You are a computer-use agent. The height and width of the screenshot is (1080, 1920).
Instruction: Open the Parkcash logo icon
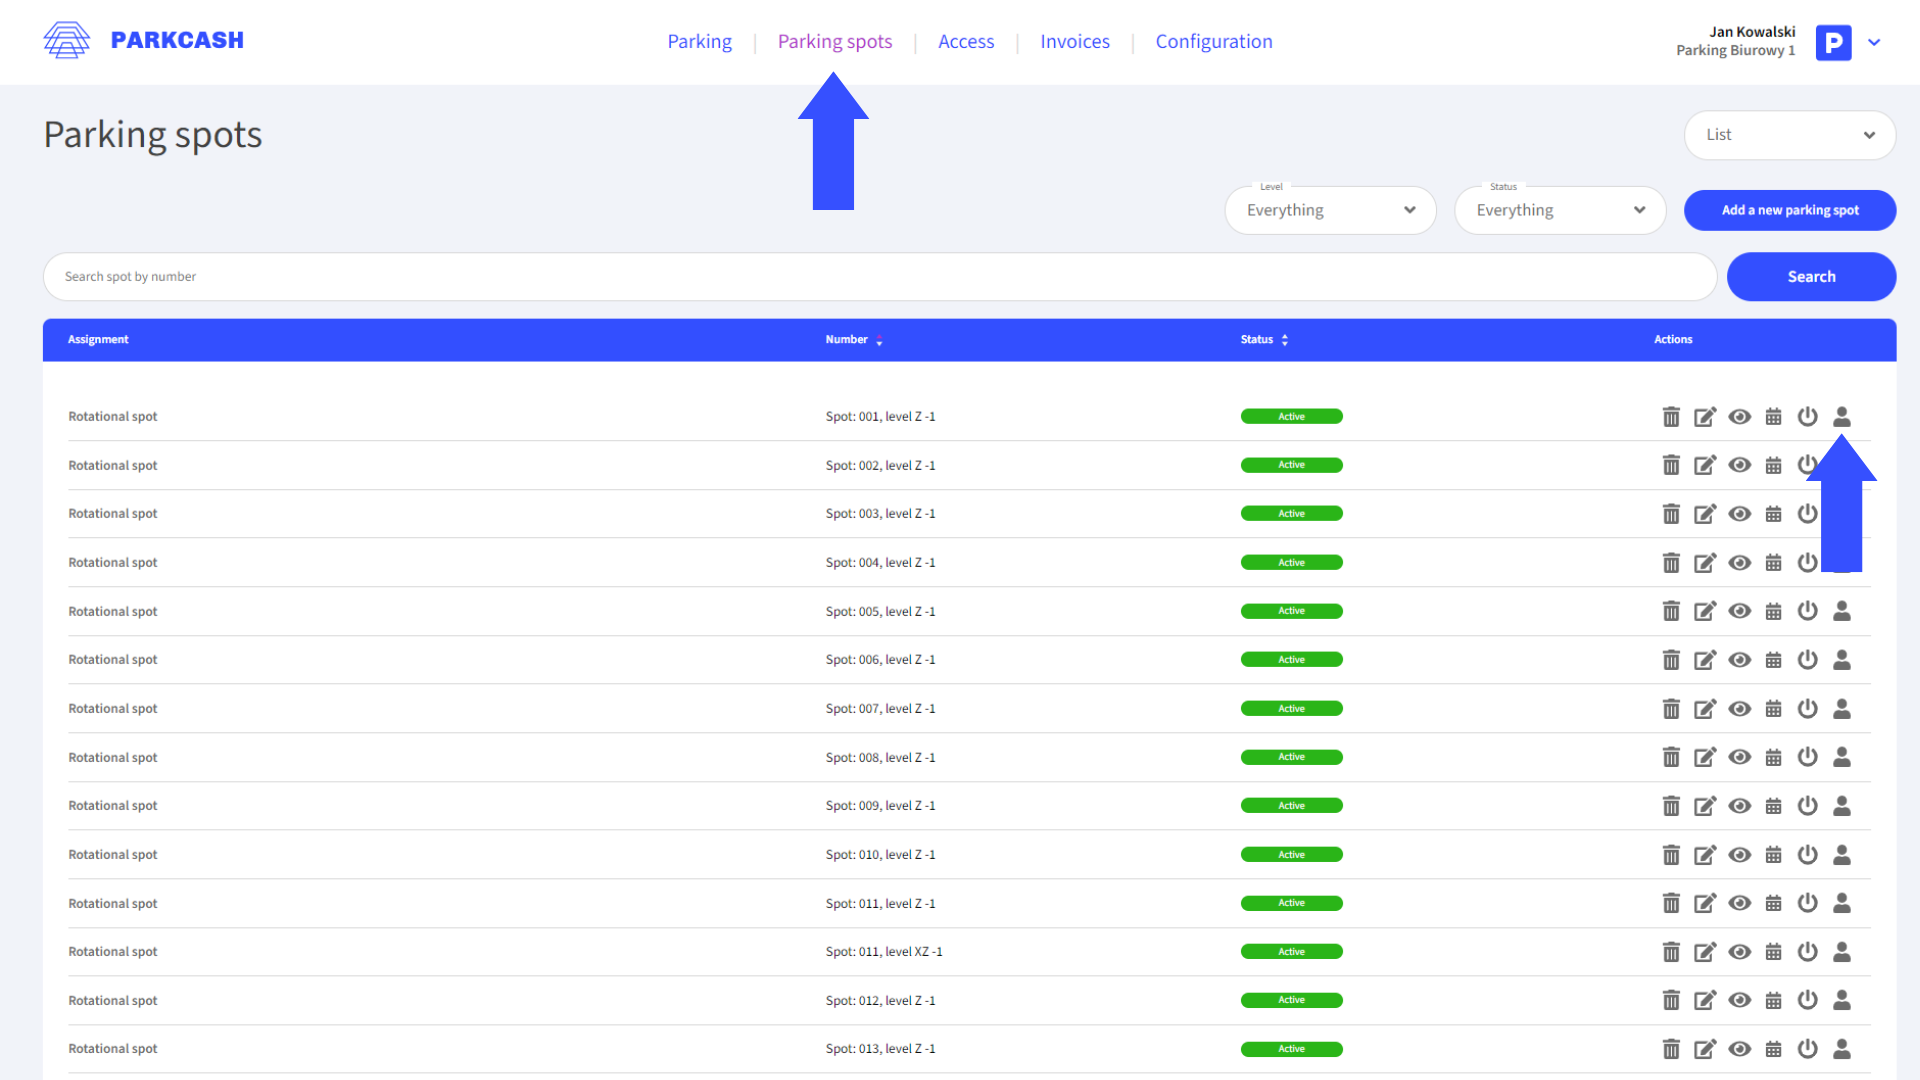(67, 40)
